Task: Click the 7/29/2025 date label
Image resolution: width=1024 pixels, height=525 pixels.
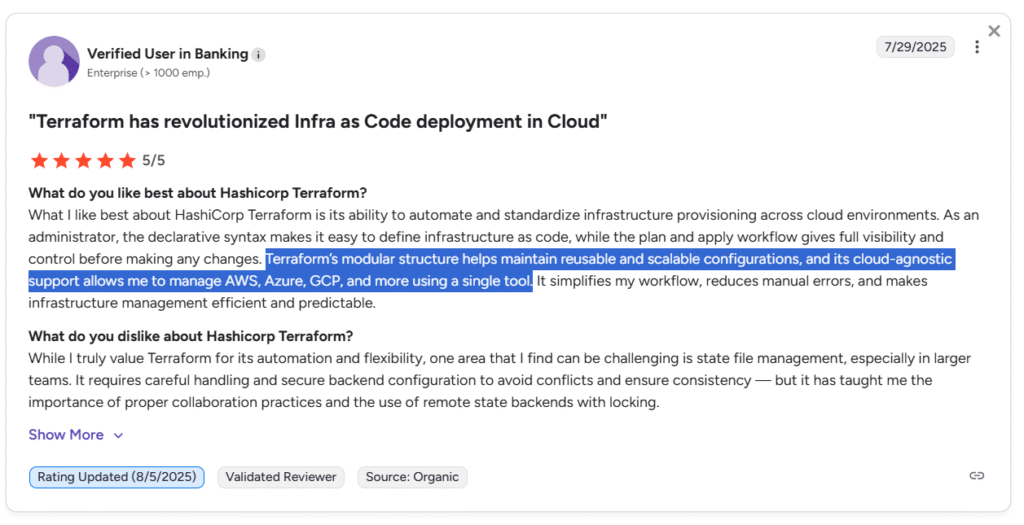Action: pos(915,47)
